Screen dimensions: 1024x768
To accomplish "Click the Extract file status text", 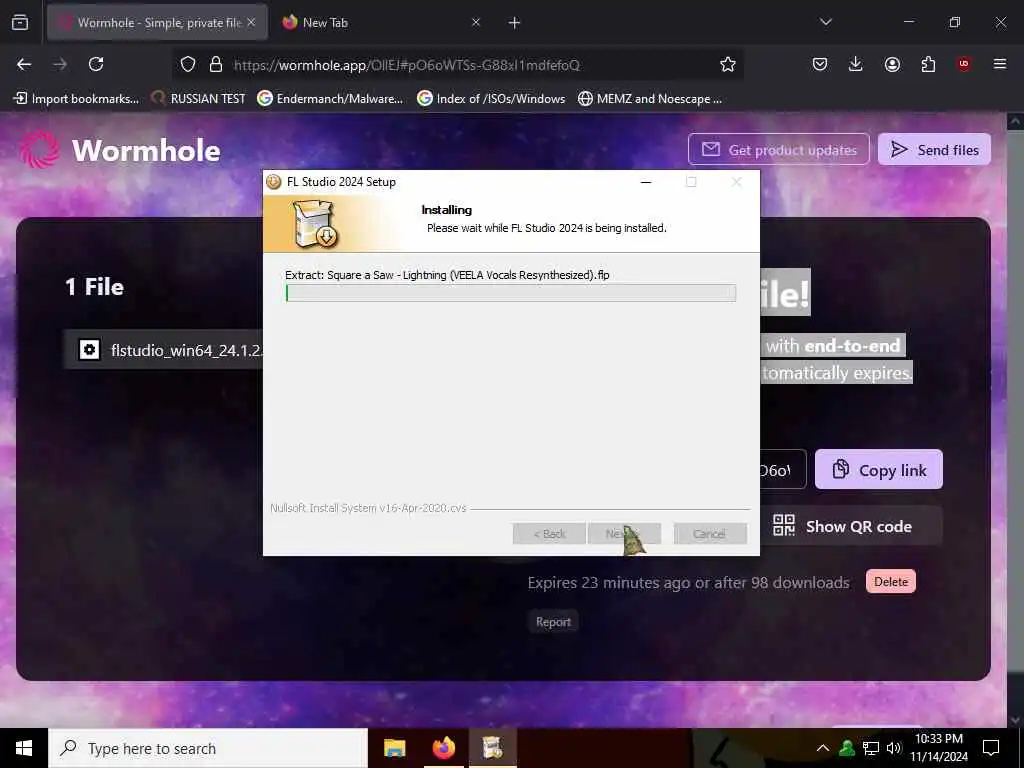I will [447, 275].
